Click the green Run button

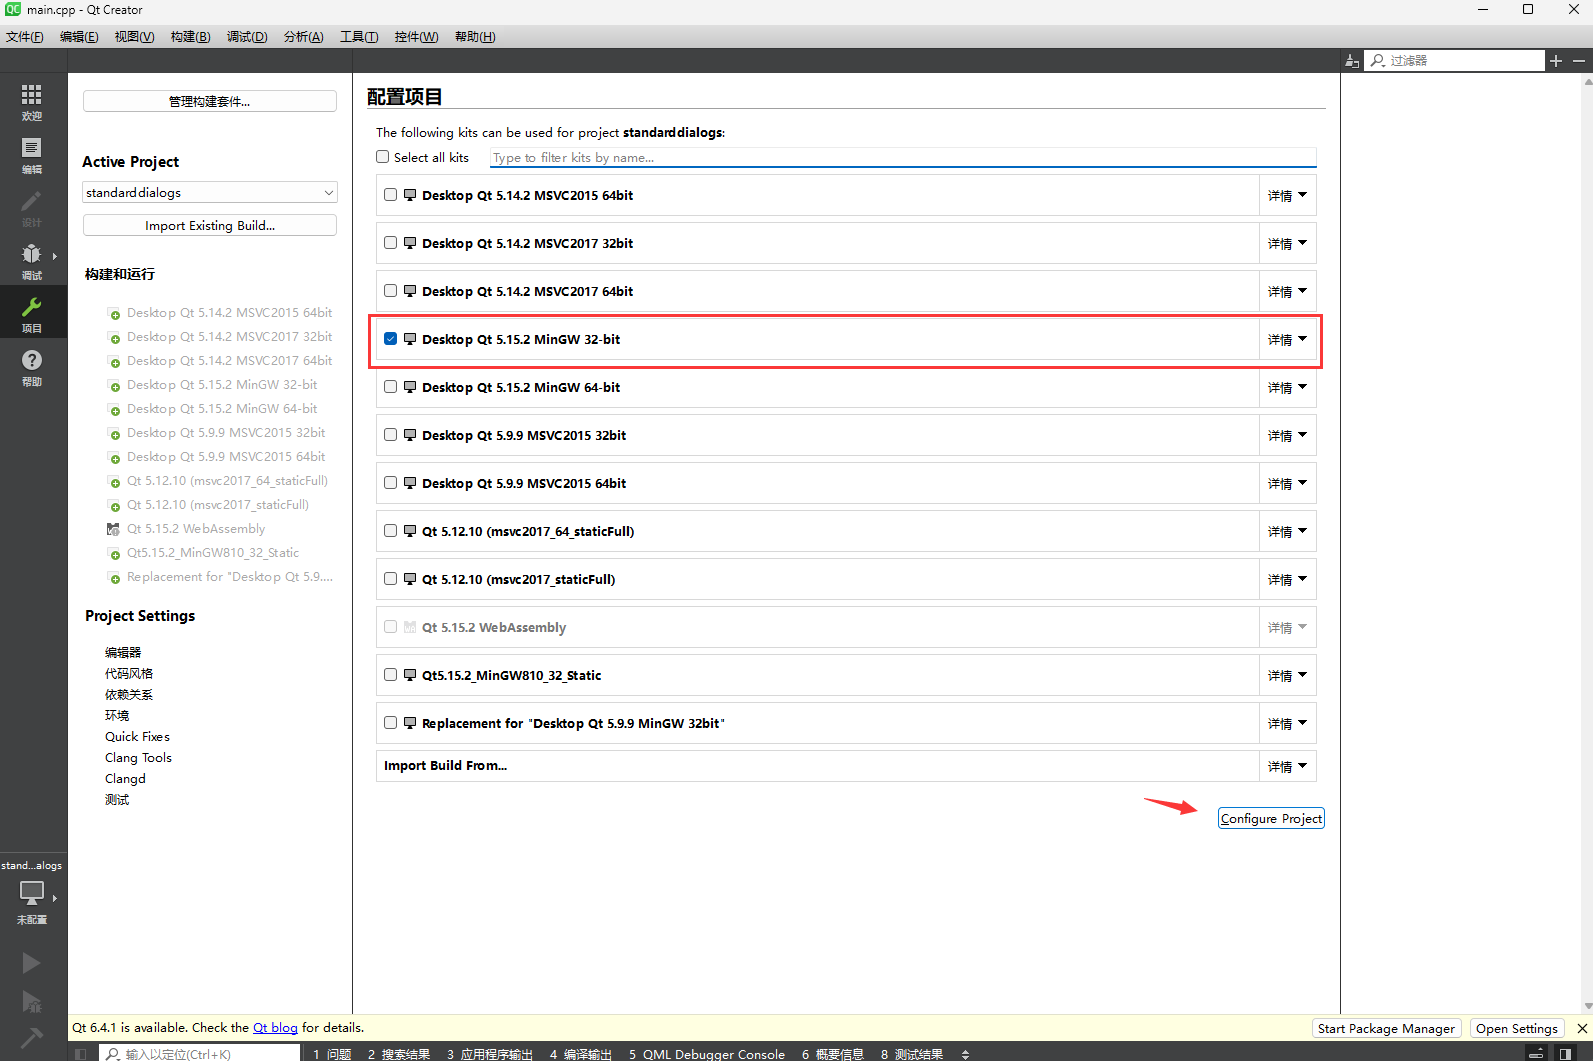[32, 962]
